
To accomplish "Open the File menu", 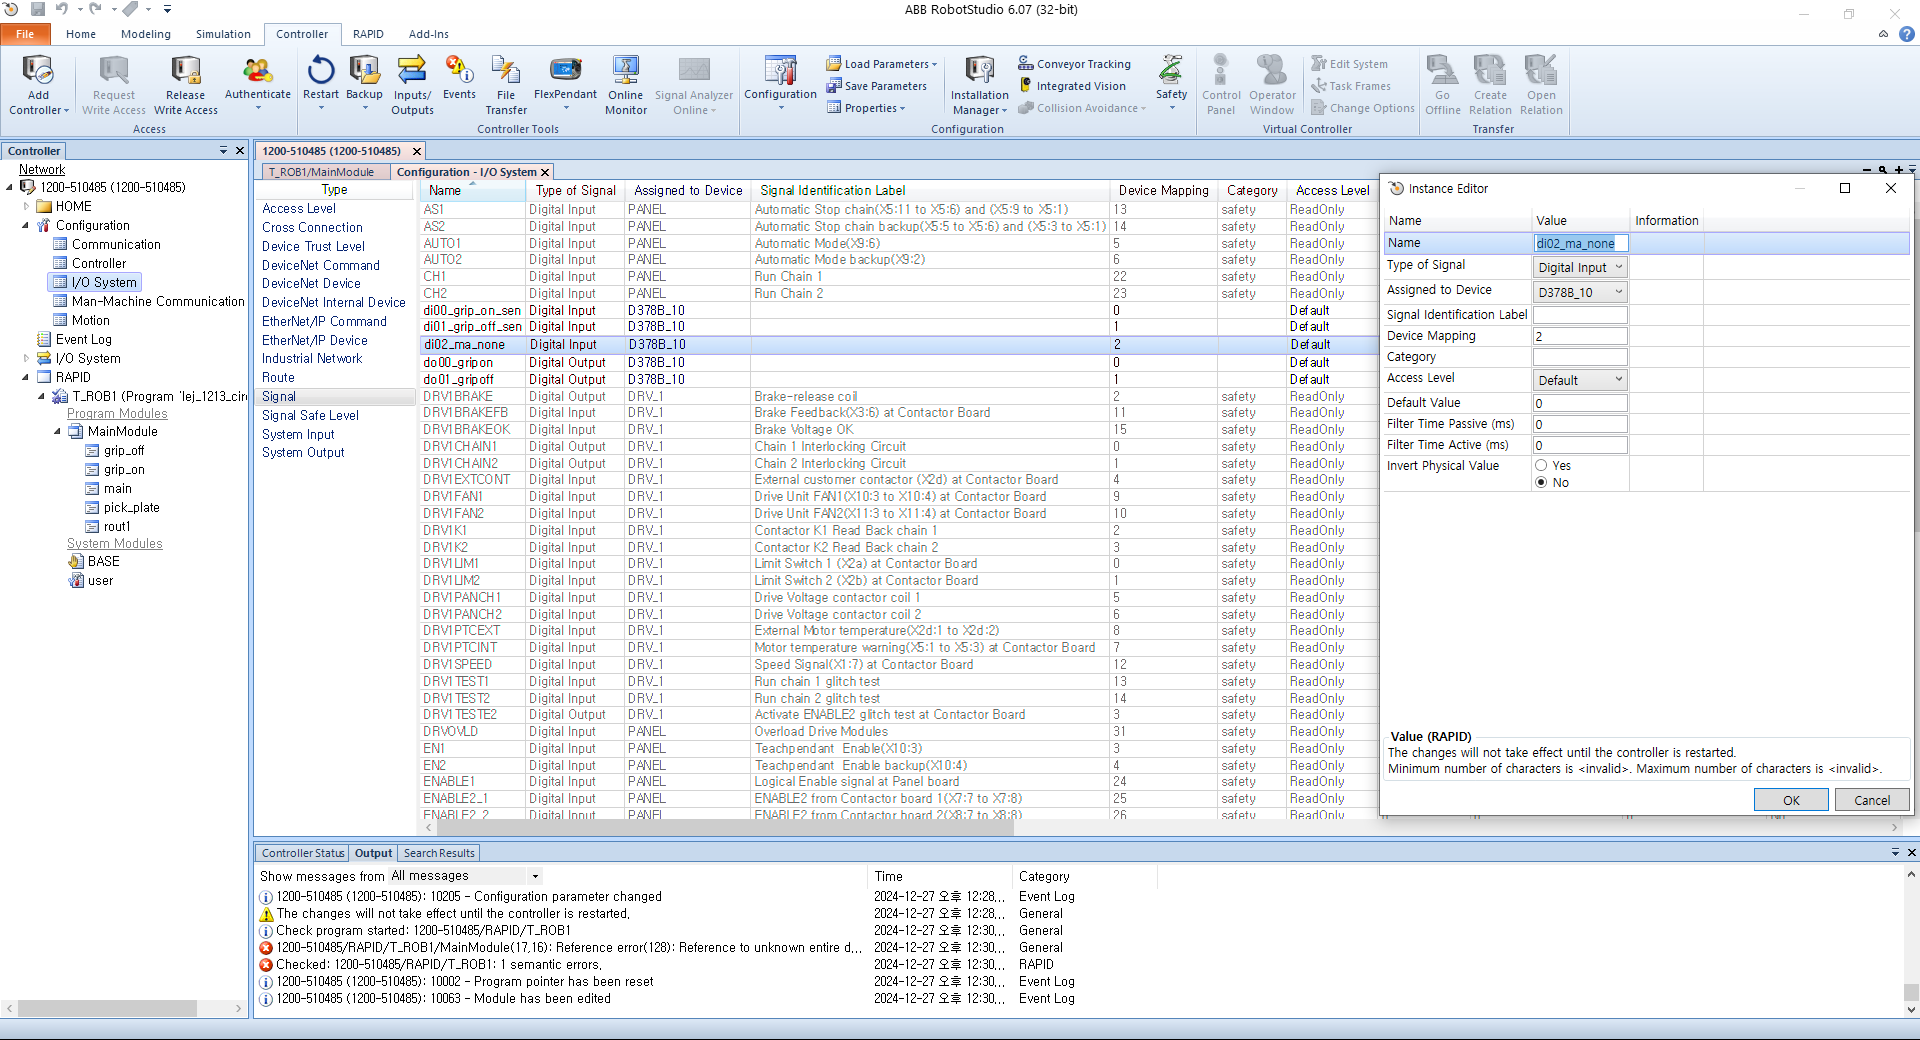I will [25, 34].
